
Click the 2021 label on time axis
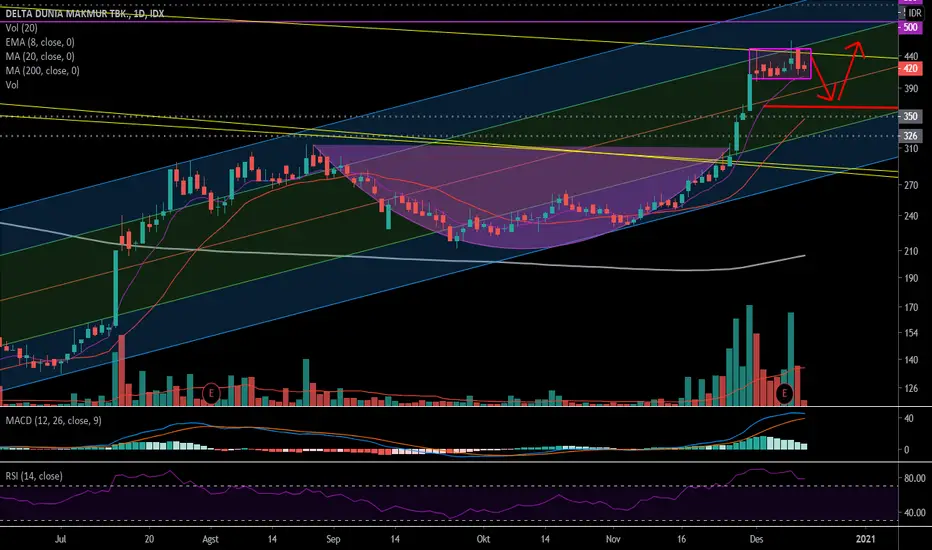(865, 539)
